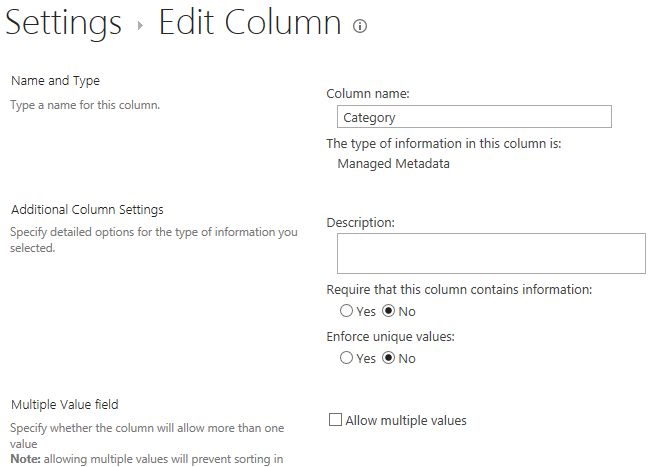
Task: Choose Yes for Enforce unique values
Action: click(347, 358)
